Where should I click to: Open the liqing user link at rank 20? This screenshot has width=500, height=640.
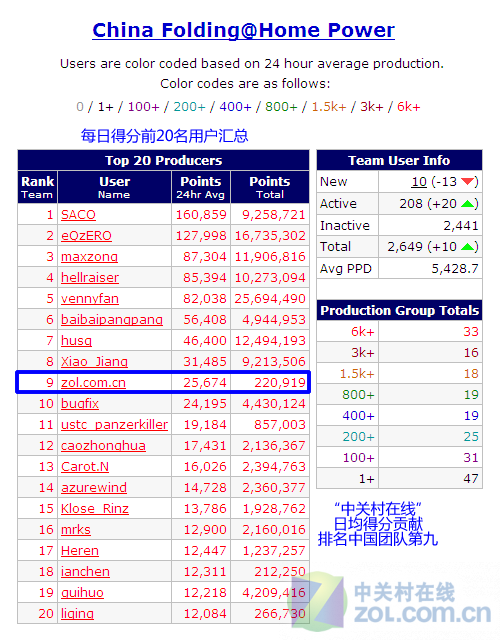(x=77, y=613)
